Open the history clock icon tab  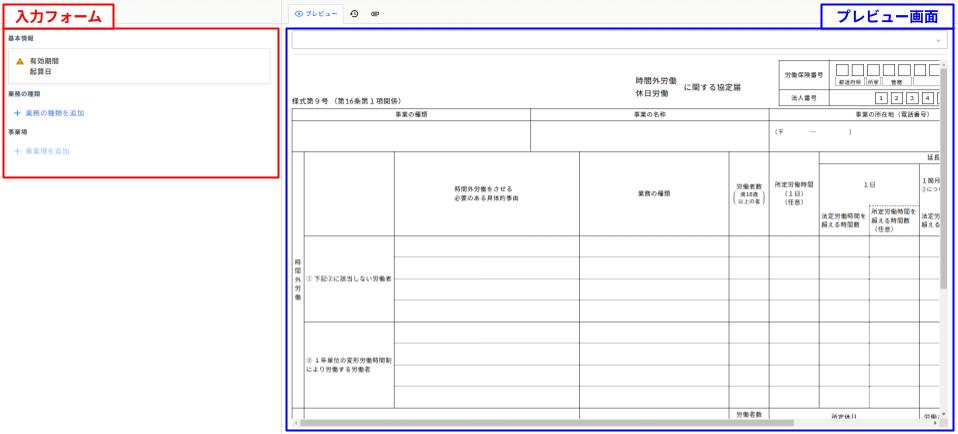354,13
